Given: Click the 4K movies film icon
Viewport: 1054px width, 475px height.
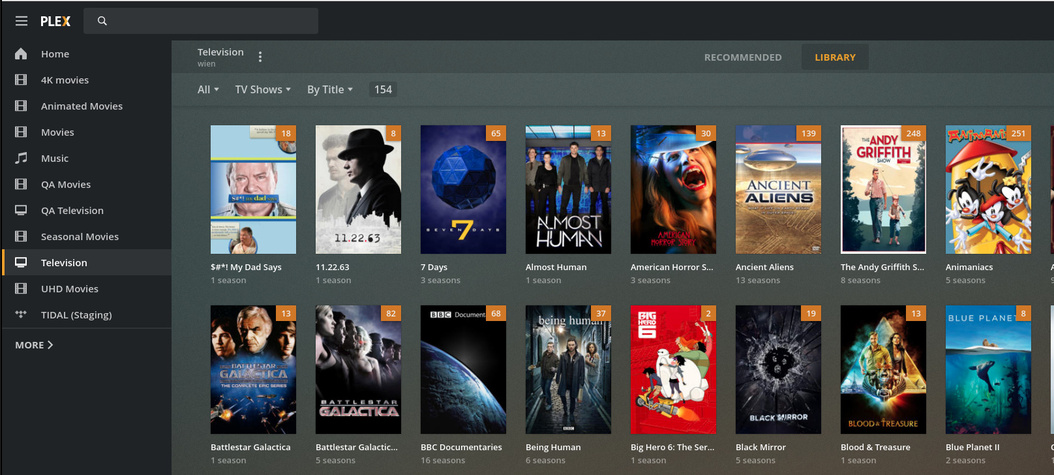Looking at the screenshot, I should coord(21,80).
